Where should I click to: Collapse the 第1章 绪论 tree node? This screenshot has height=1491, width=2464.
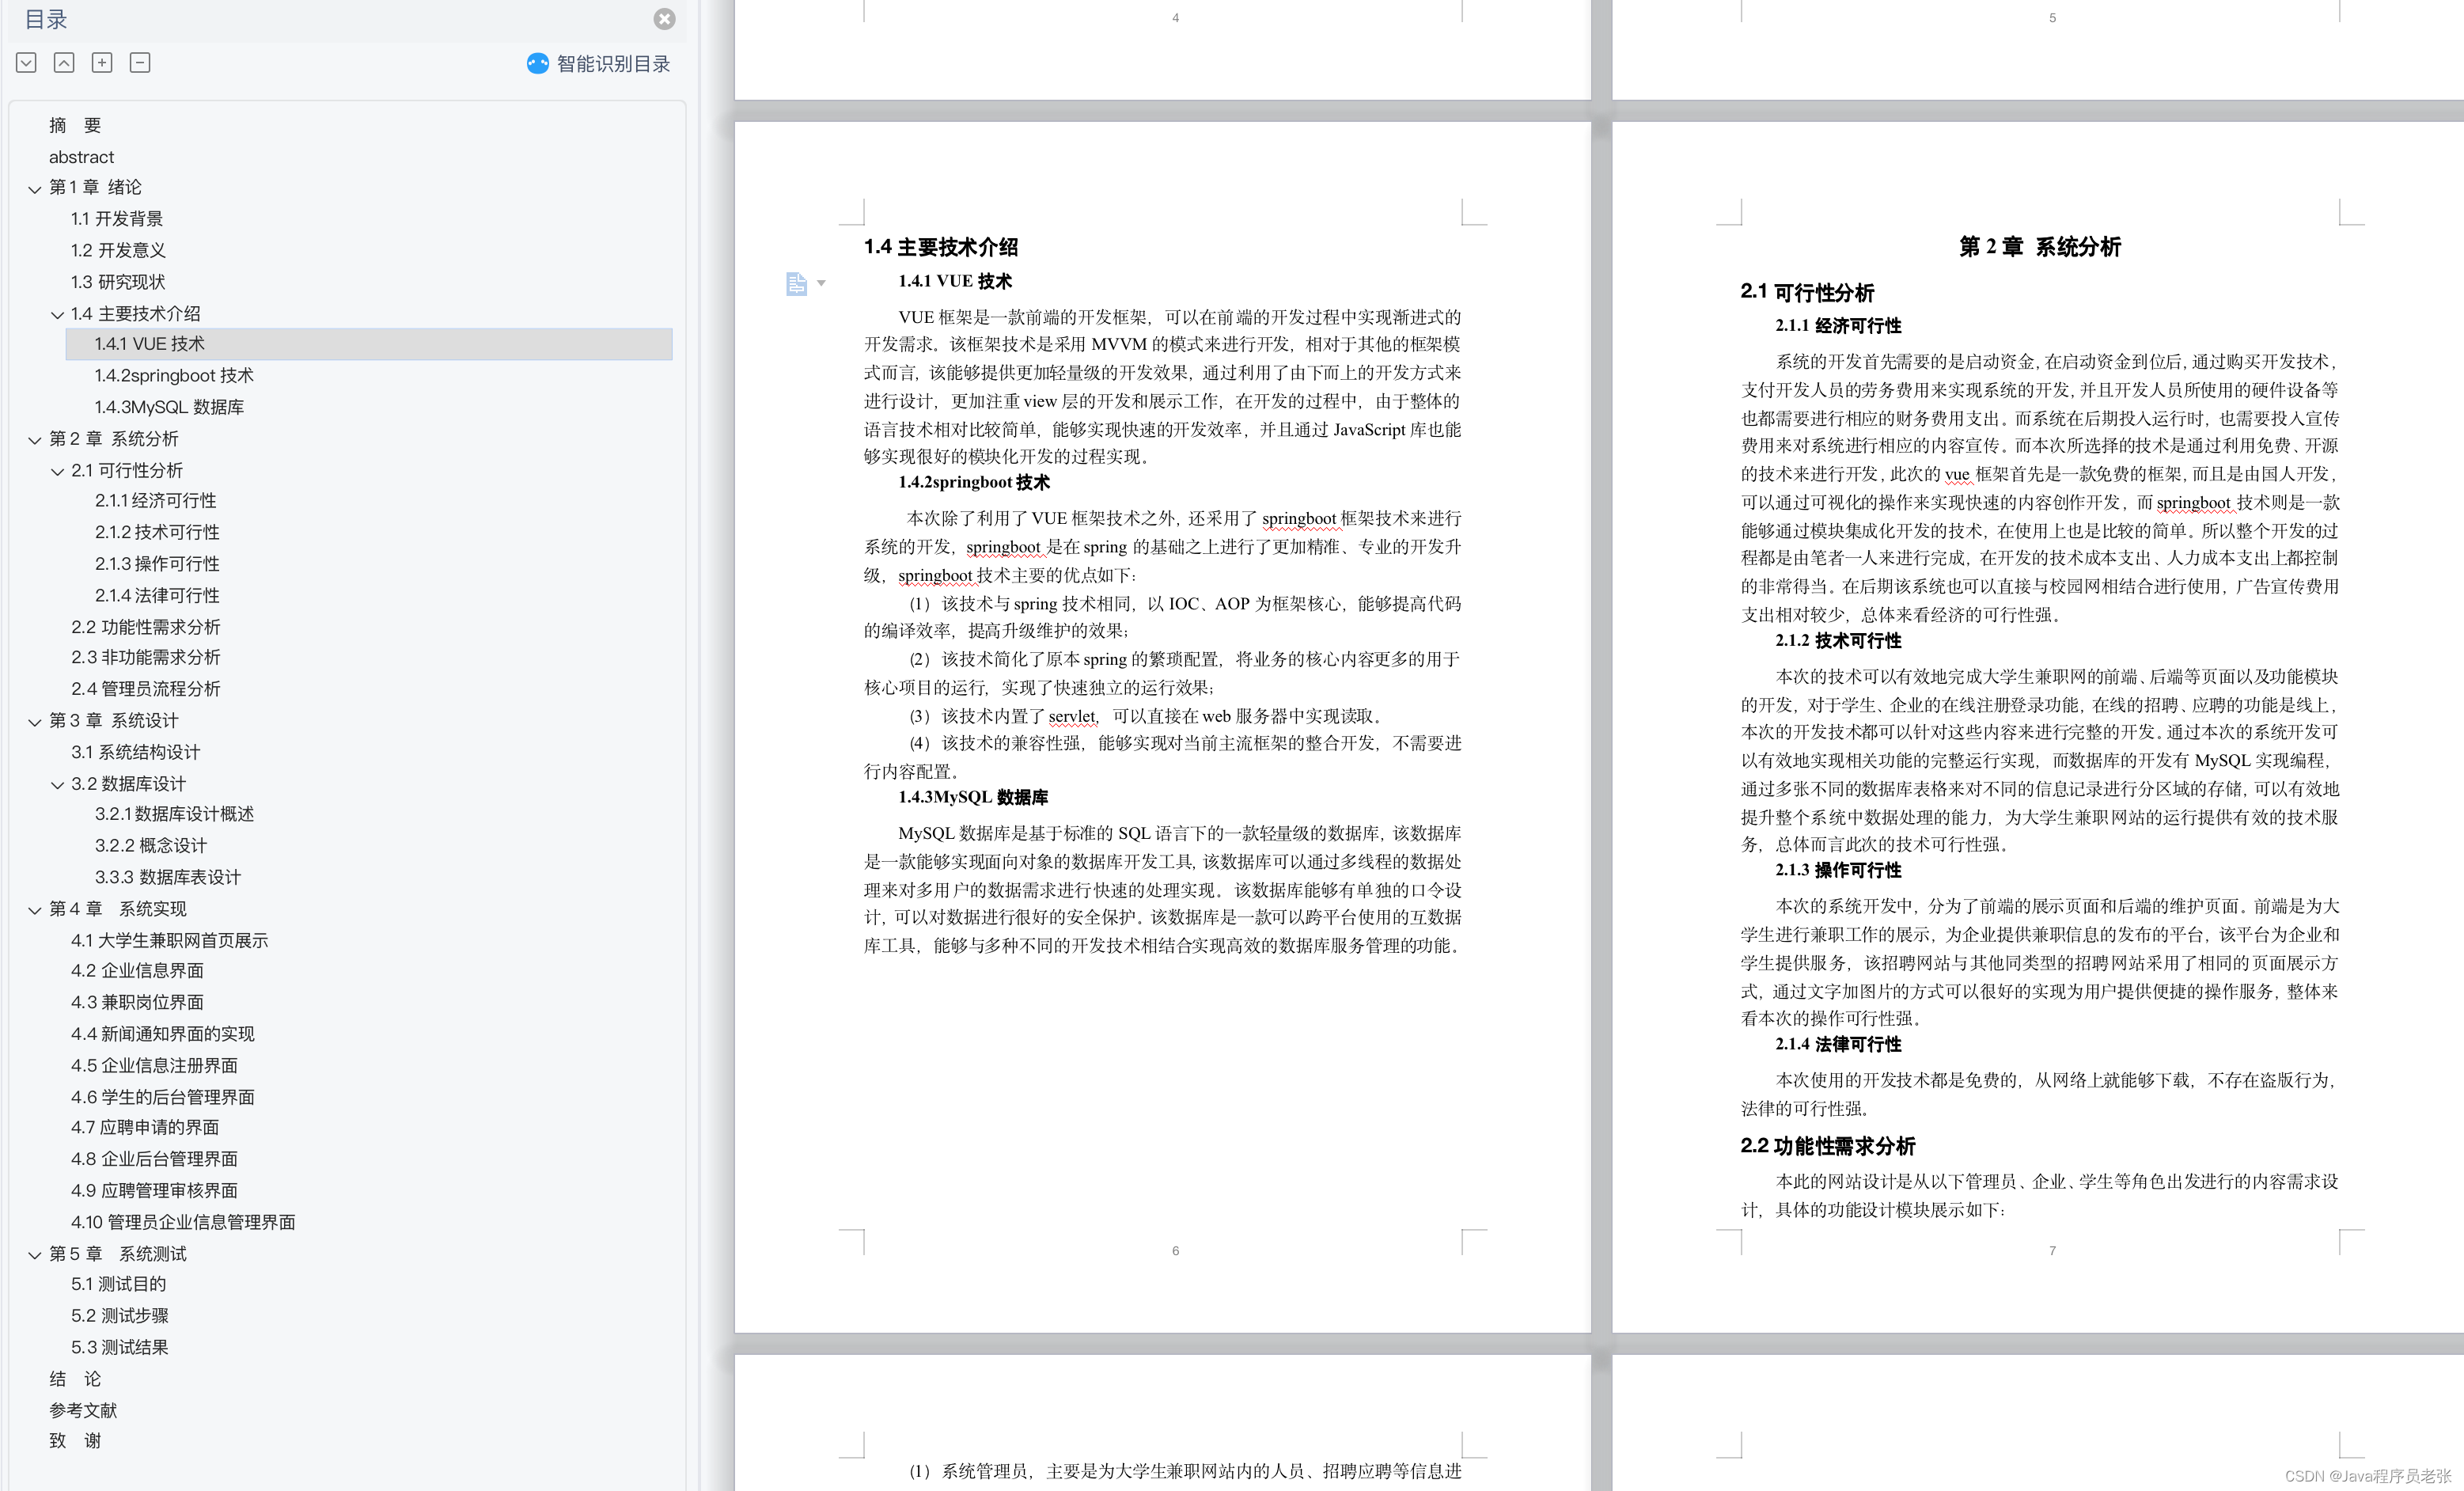(x=35, y=189)
